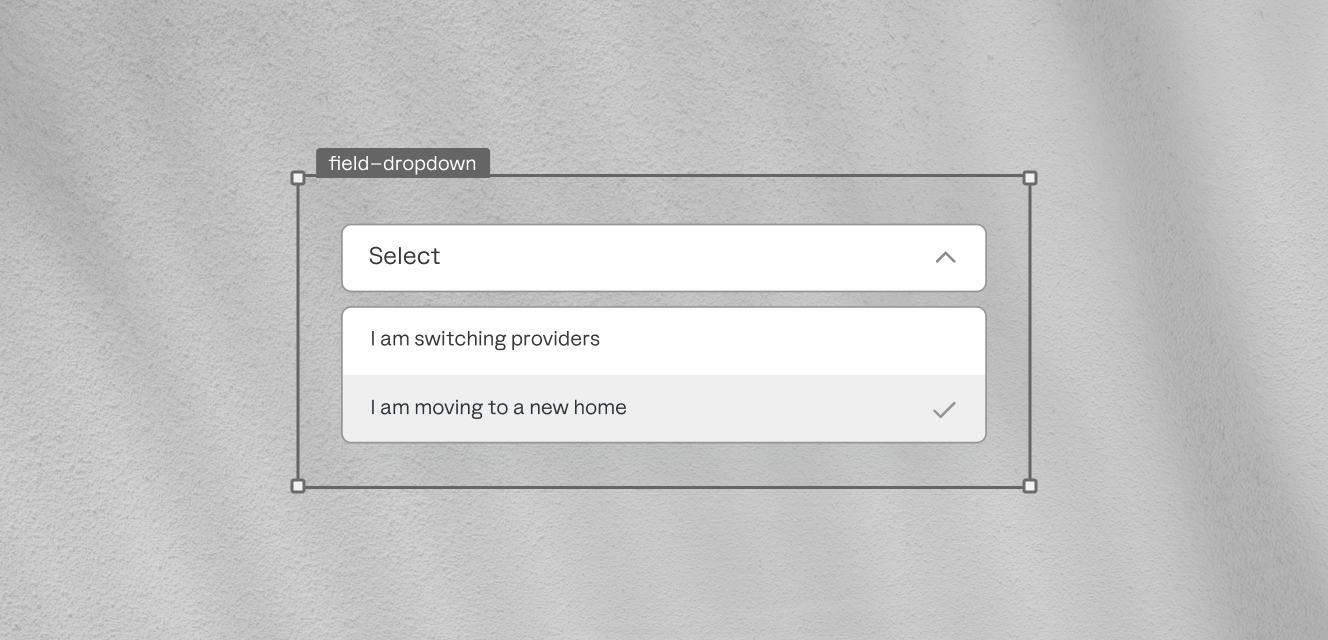
Task: Choose "I am switching providers" option
Action: tap(485, 339)
